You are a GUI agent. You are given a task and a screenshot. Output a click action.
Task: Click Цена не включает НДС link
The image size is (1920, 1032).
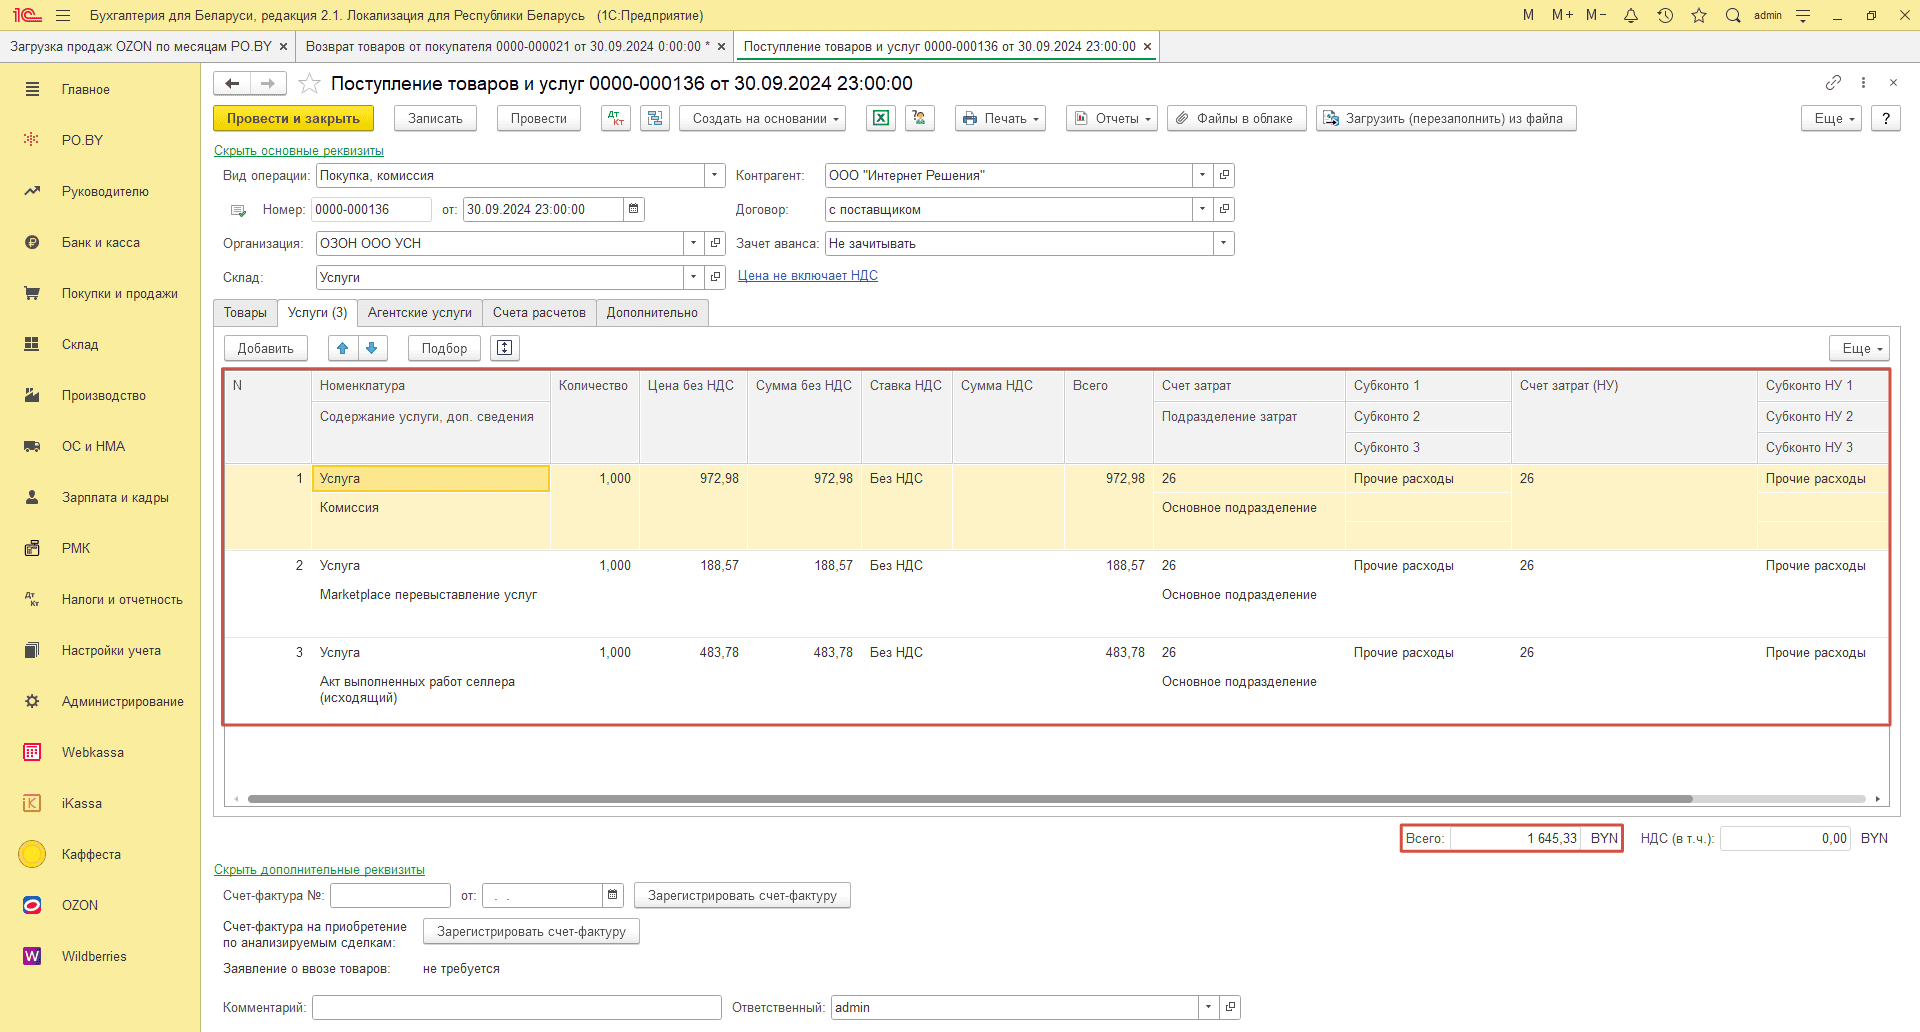(x=808, y=275)
